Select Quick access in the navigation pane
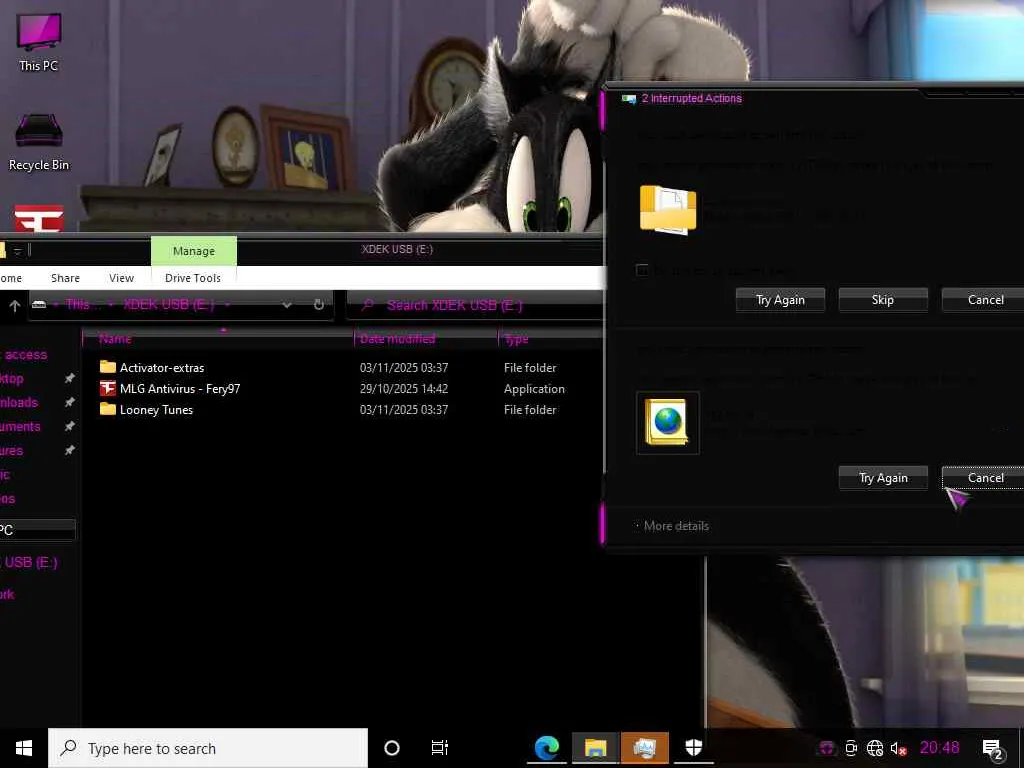 click(24, 355)
